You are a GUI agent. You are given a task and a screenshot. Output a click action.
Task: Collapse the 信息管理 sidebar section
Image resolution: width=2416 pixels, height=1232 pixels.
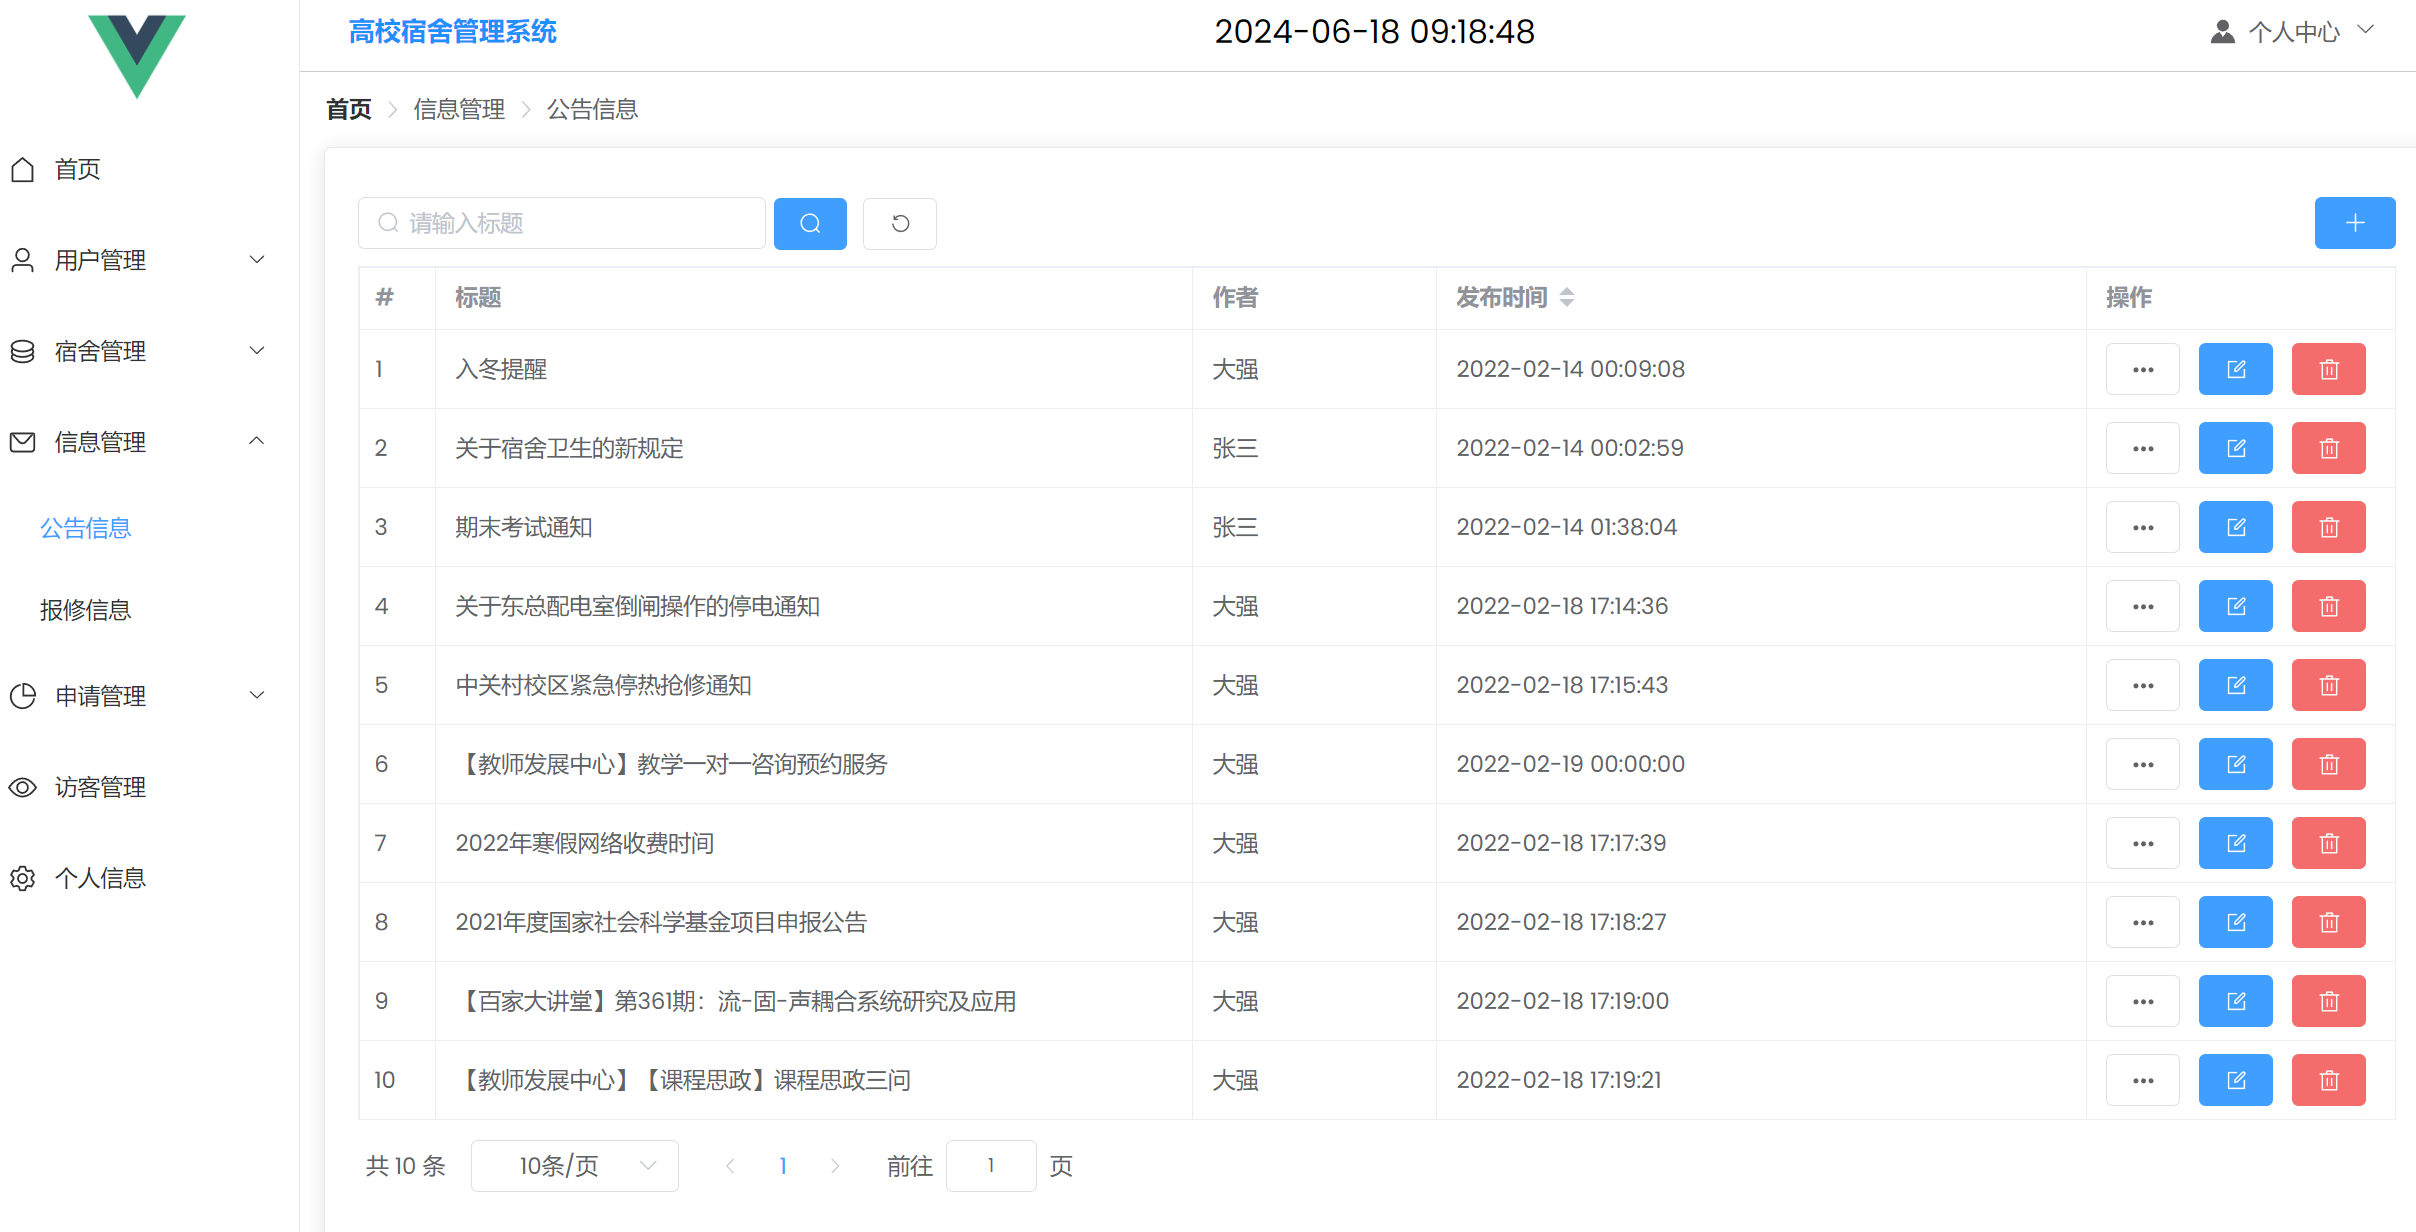tap(257, 441)
